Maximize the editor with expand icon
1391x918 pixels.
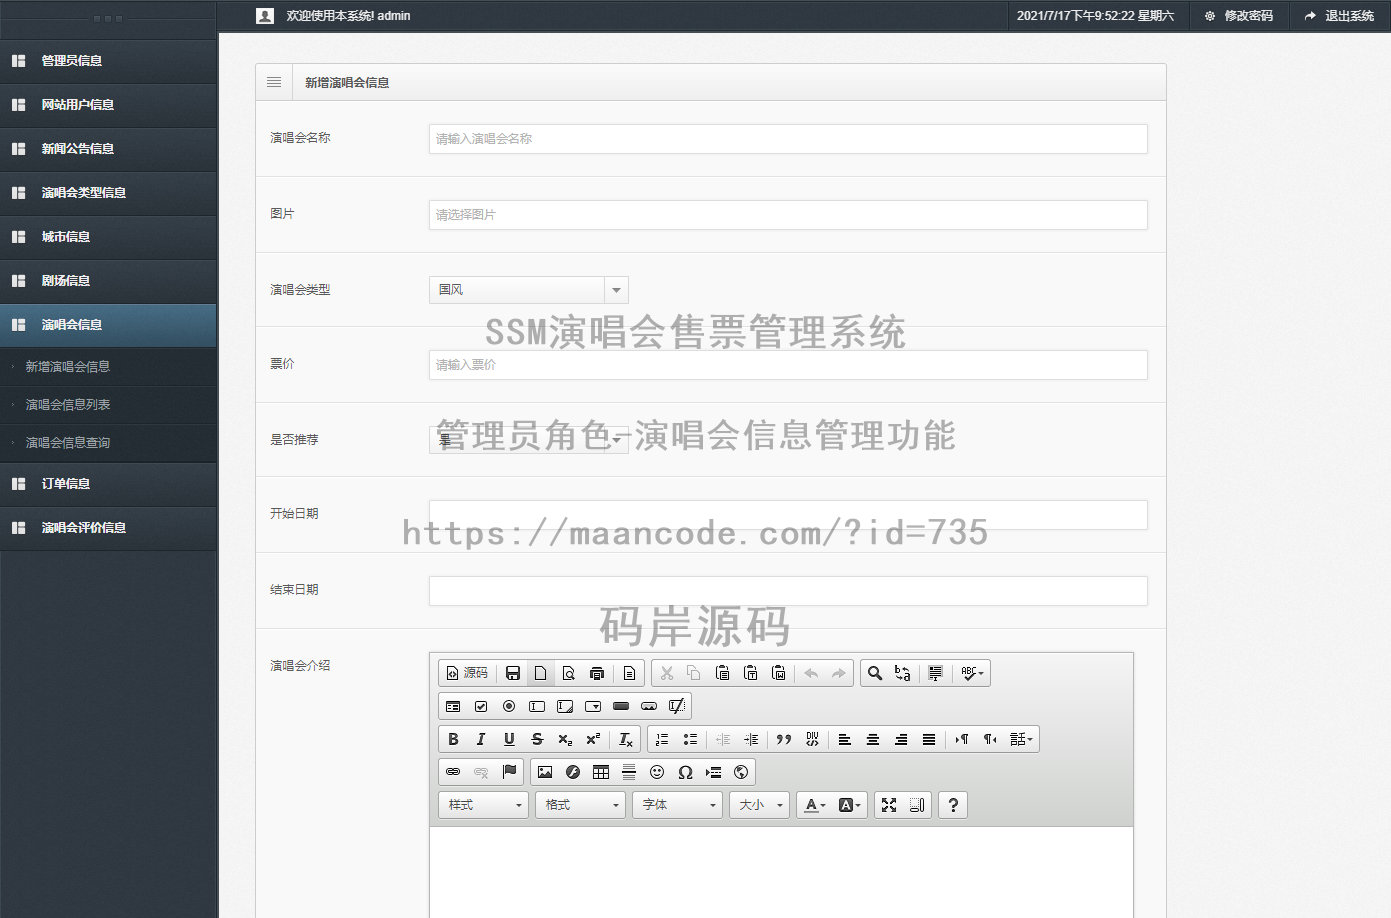[x=889, y=805]
